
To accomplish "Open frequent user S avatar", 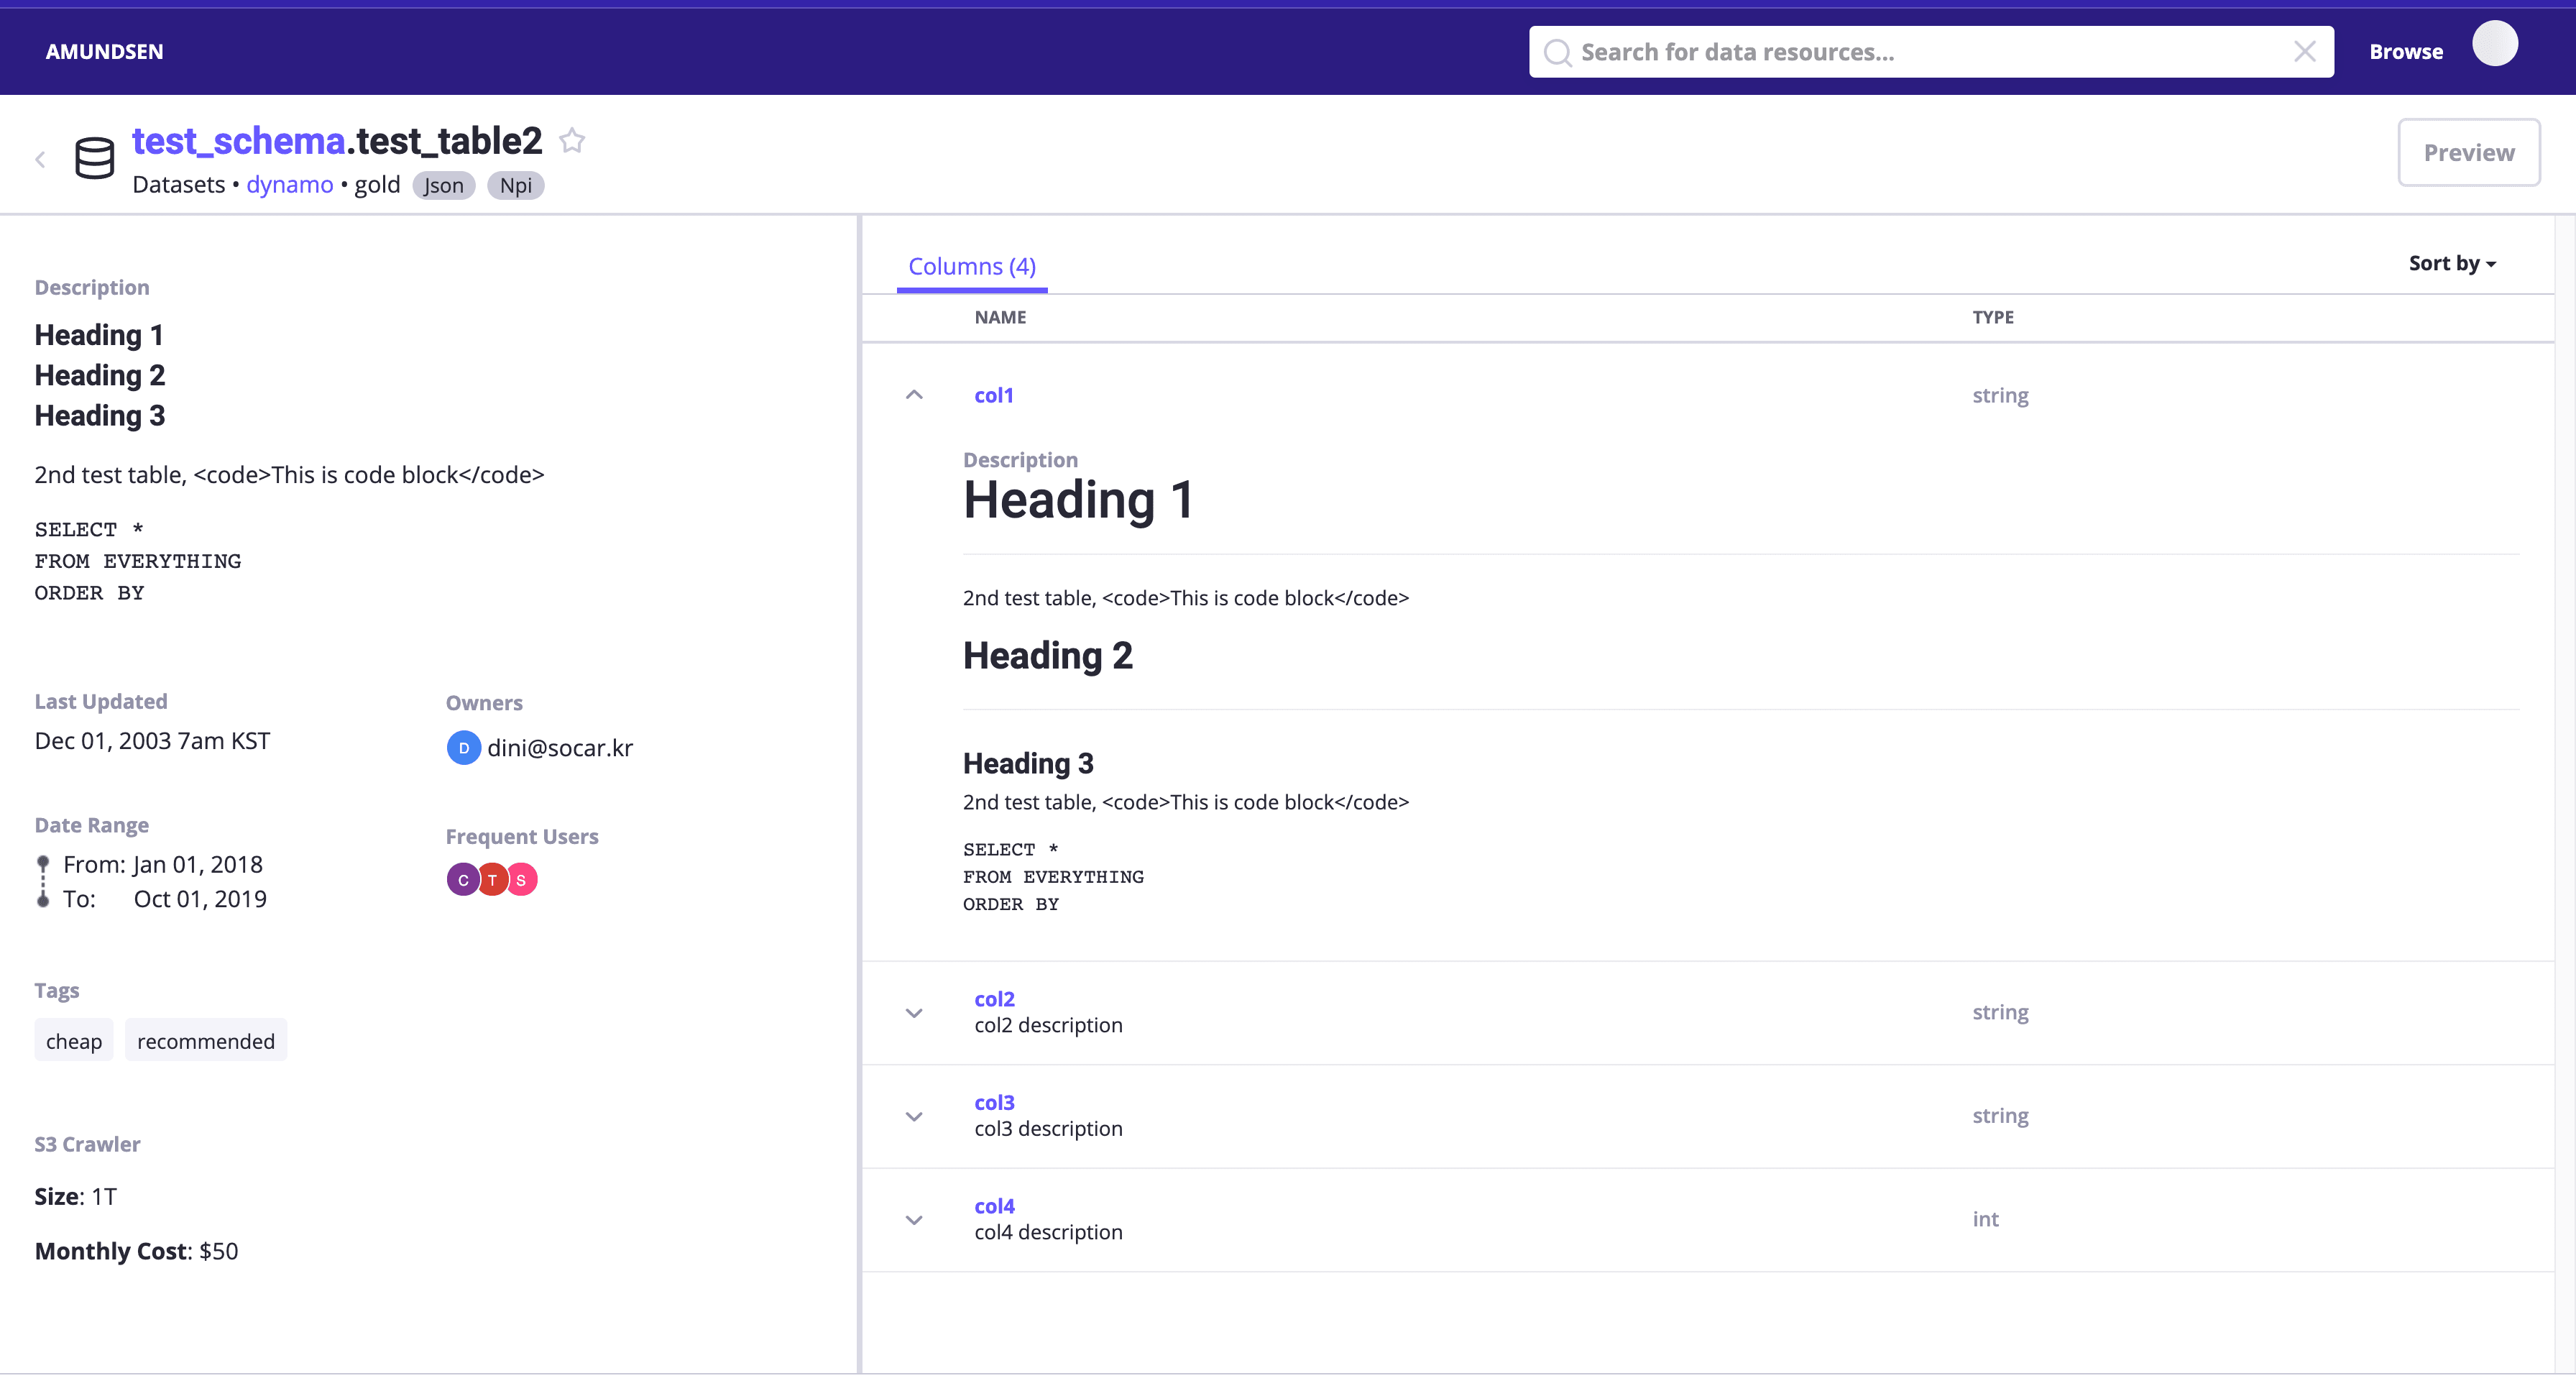I will pyautogui.click(x=522, y=880).
